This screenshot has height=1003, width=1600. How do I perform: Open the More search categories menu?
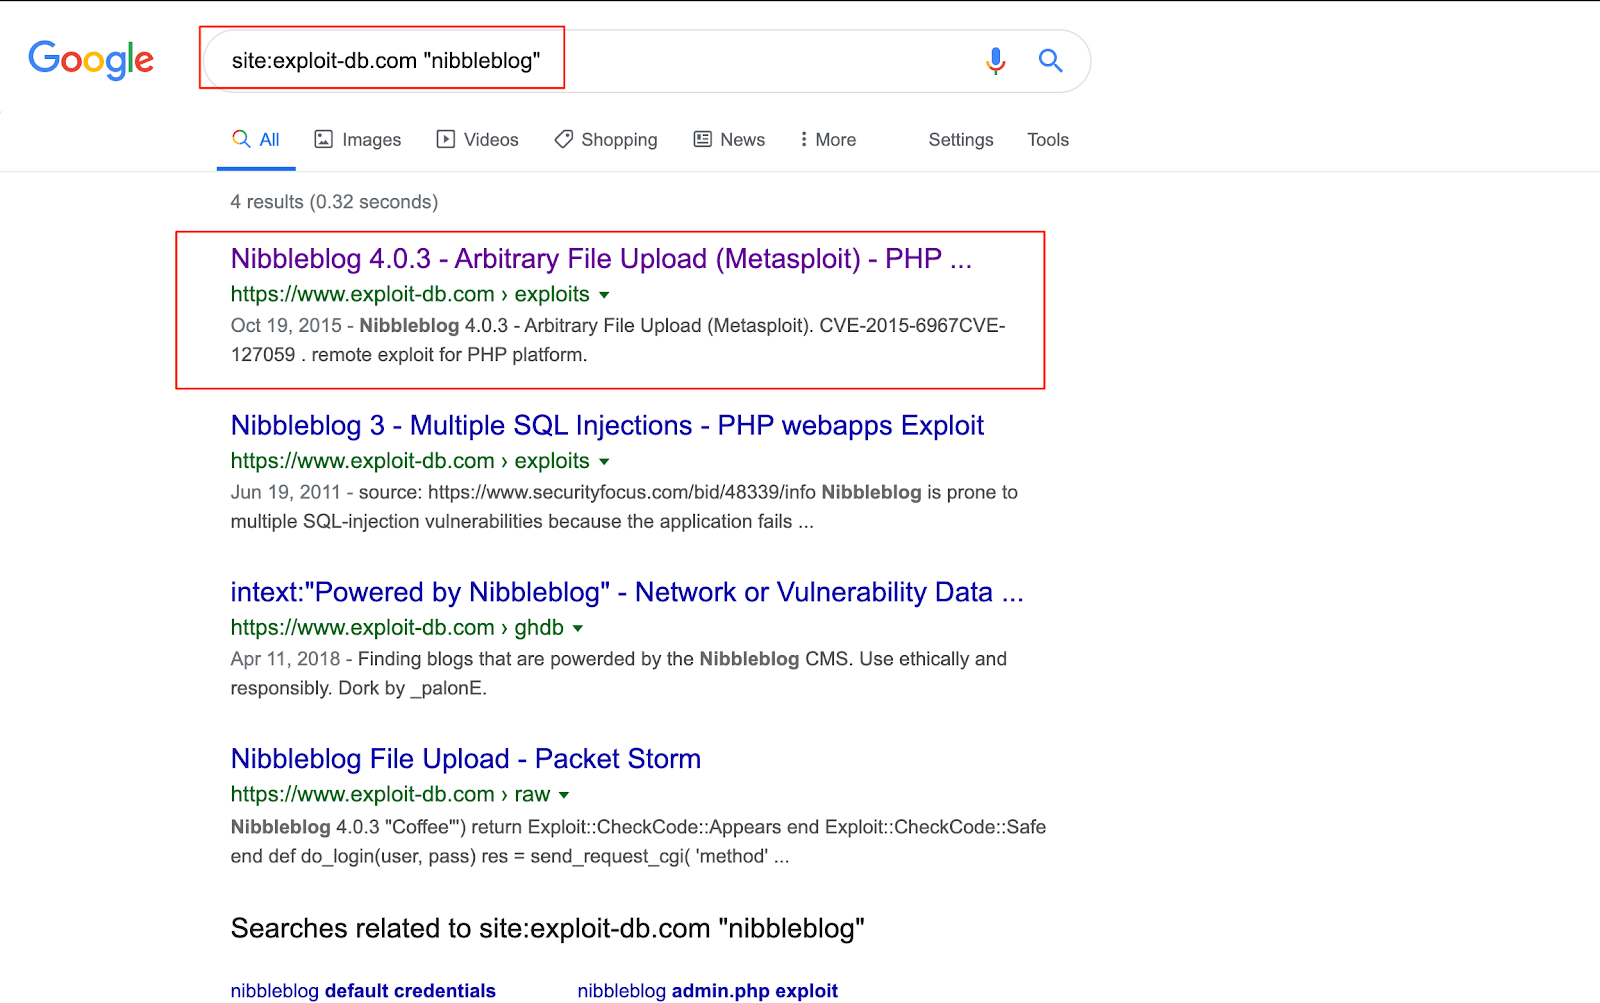(828, 140)
